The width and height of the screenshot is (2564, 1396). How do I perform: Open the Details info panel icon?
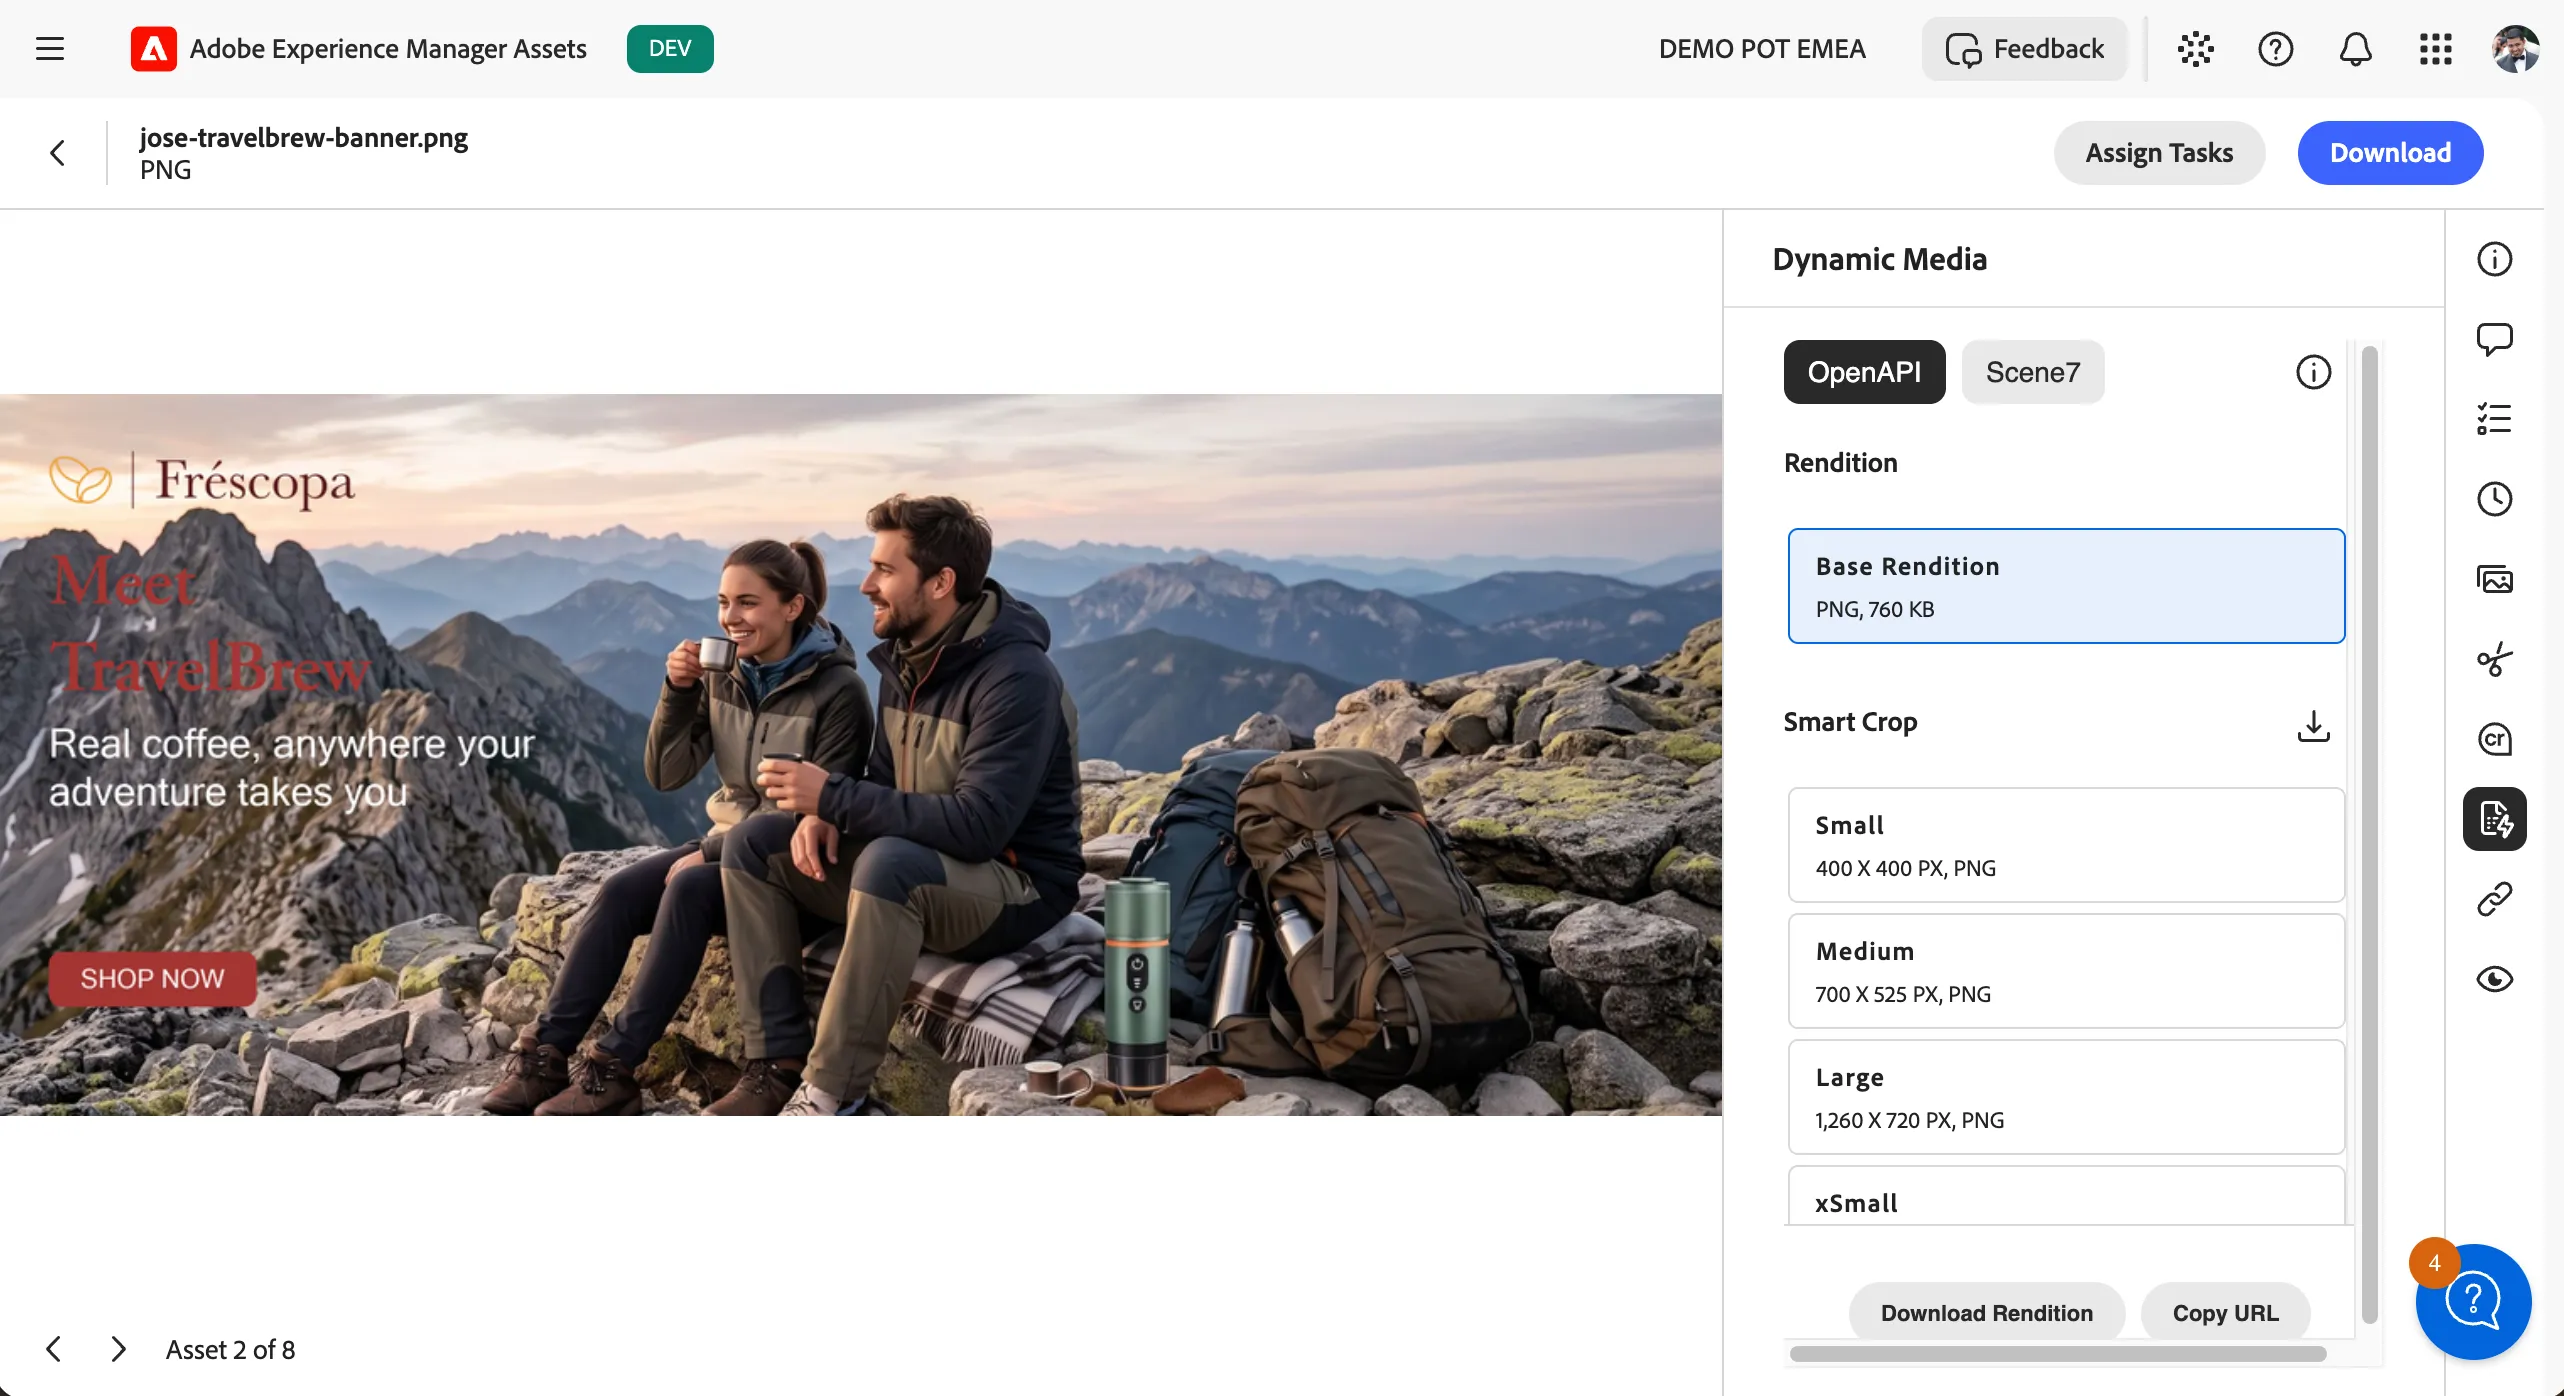[2494, 259]
